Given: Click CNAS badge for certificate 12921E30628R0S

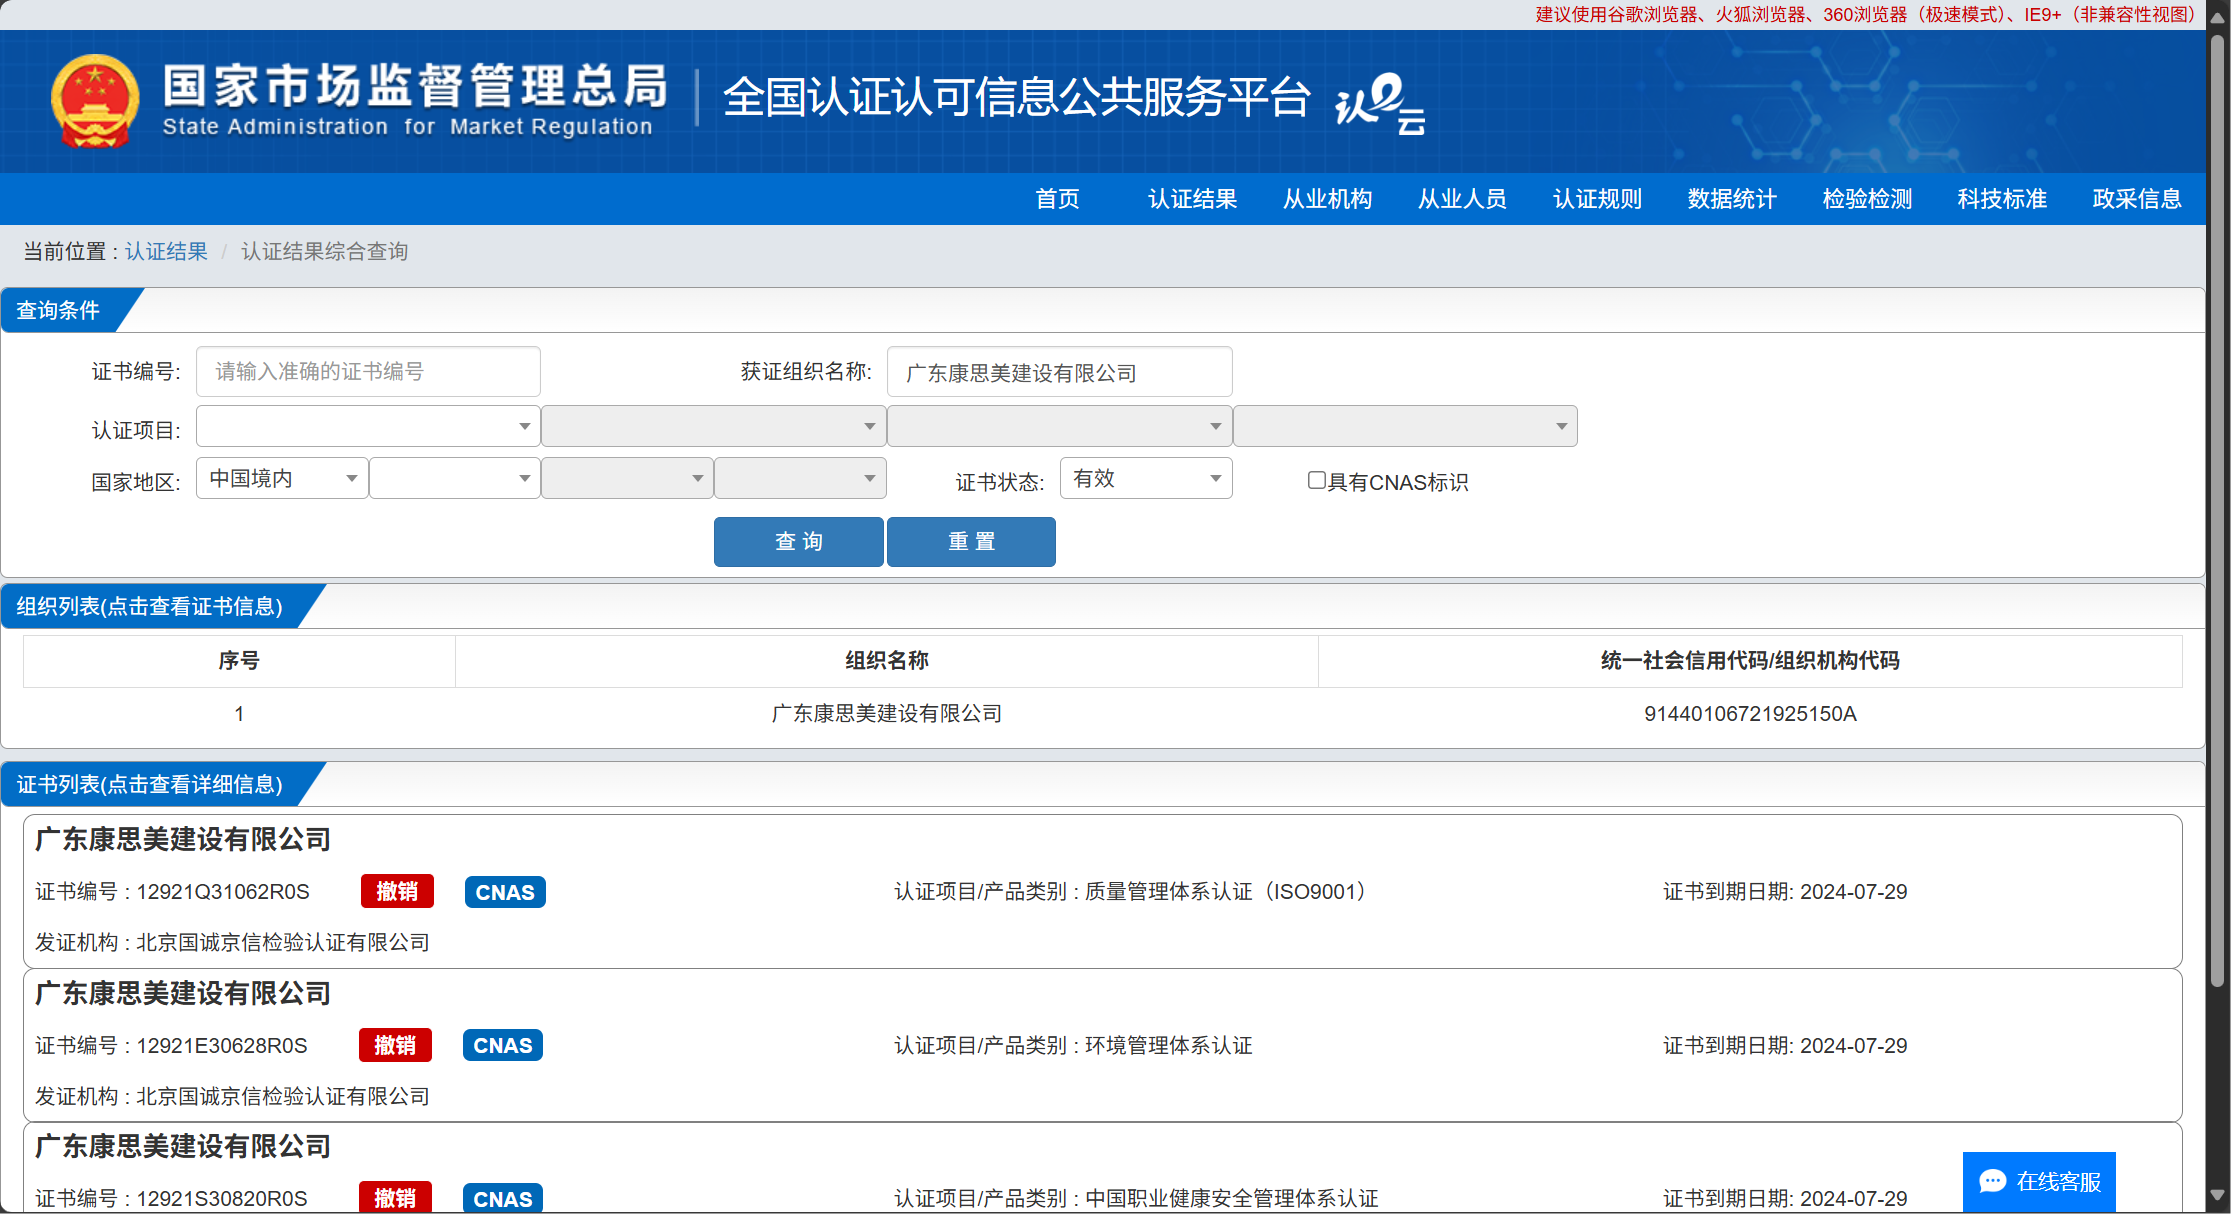Looking at the screenshot, I should pos(503,1045).
